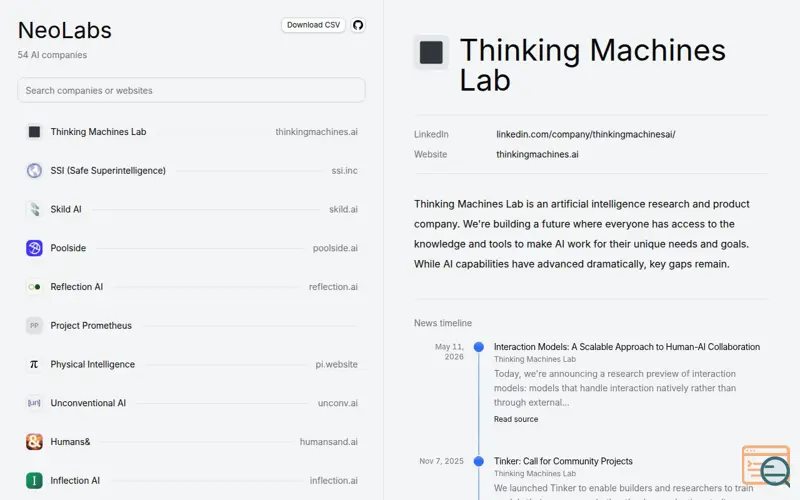Viewport: 800px width, 500px height.
Task: Click reflection.ai website text
Action: tap(333, 287)
